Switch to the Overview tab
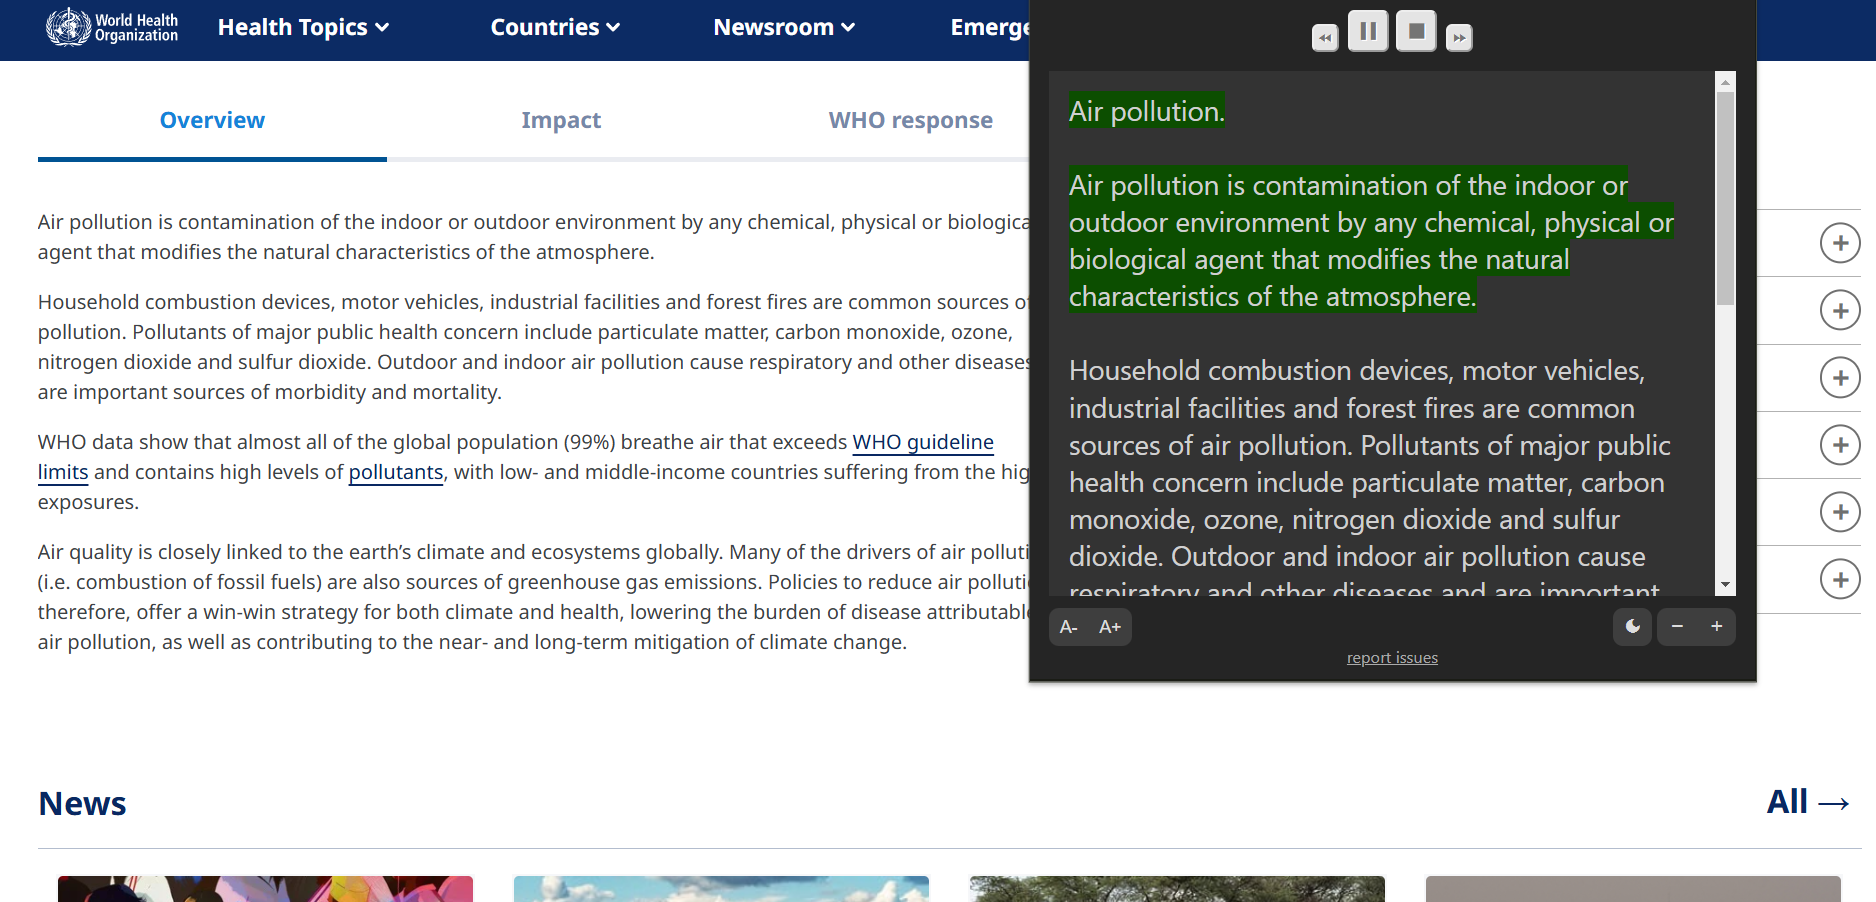1876x902 pixels. (212, 120)
